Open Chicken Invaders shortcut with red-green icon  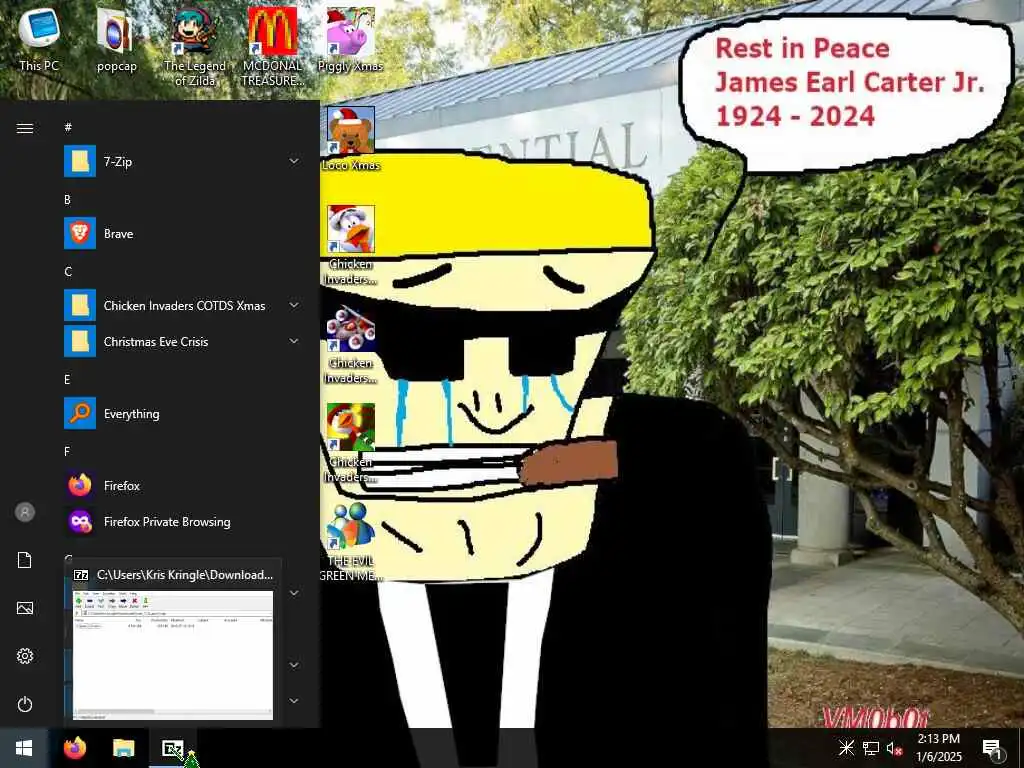pyautogui.click(x=351, y=443)
